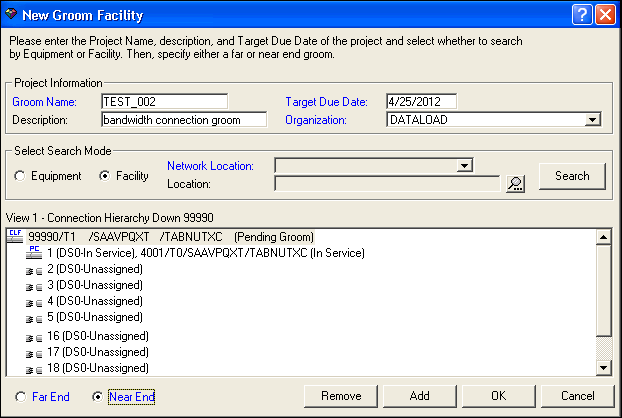Click the Add button
Viewport: 622px width, 418px height.
click(420, 396)
